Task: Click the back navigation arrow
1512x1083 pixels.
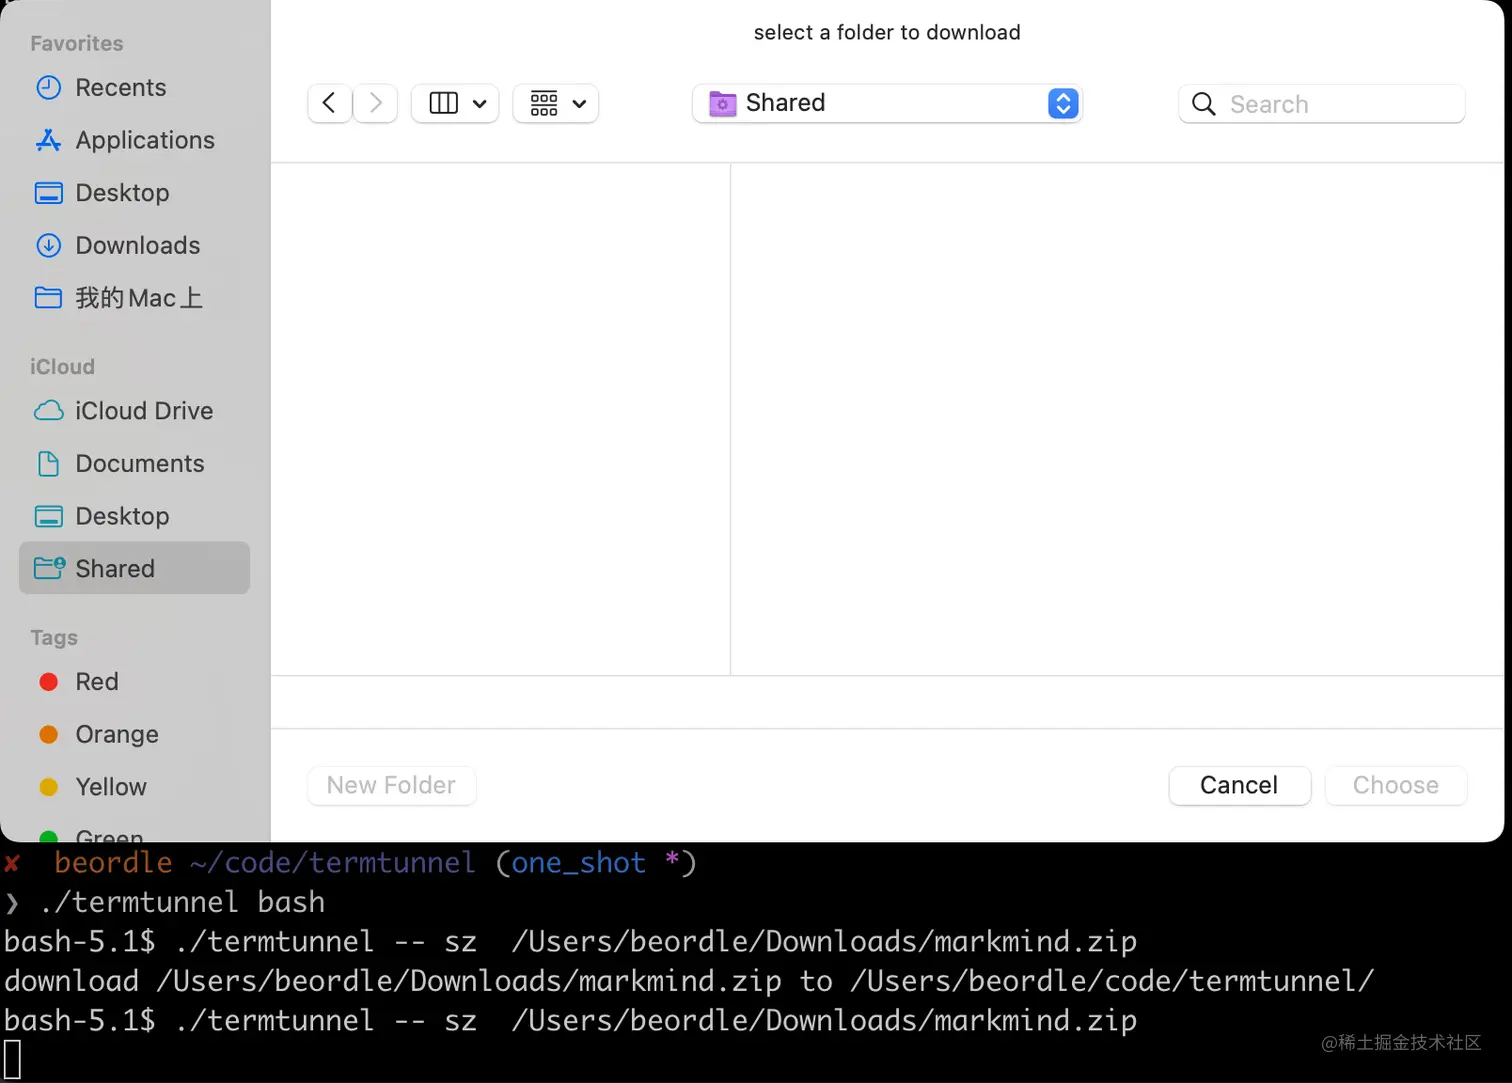Action: click(x=329, y=103)
